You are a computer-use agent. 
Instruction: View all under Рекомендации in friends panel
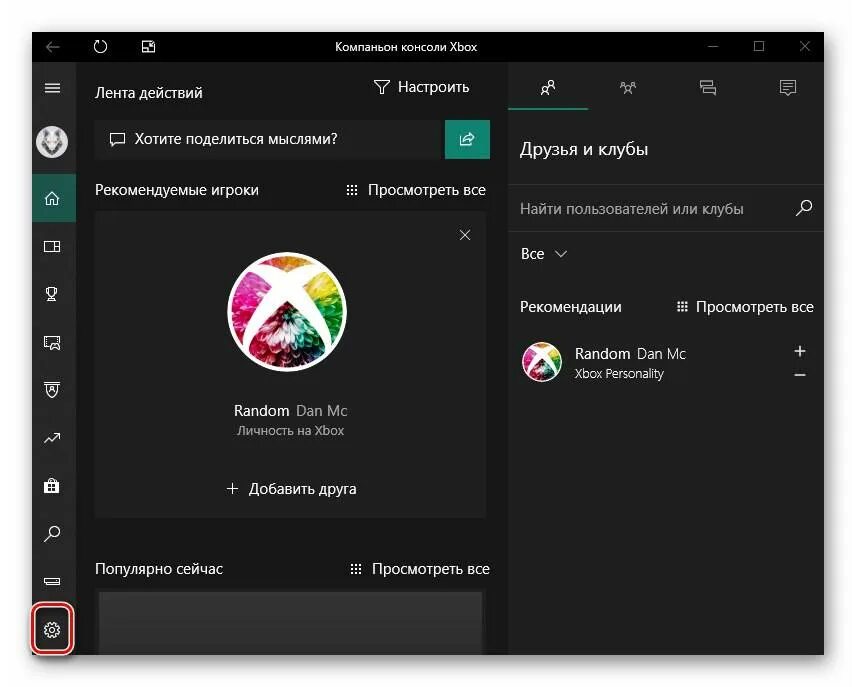pyautogui.click(x=745, y=307)
